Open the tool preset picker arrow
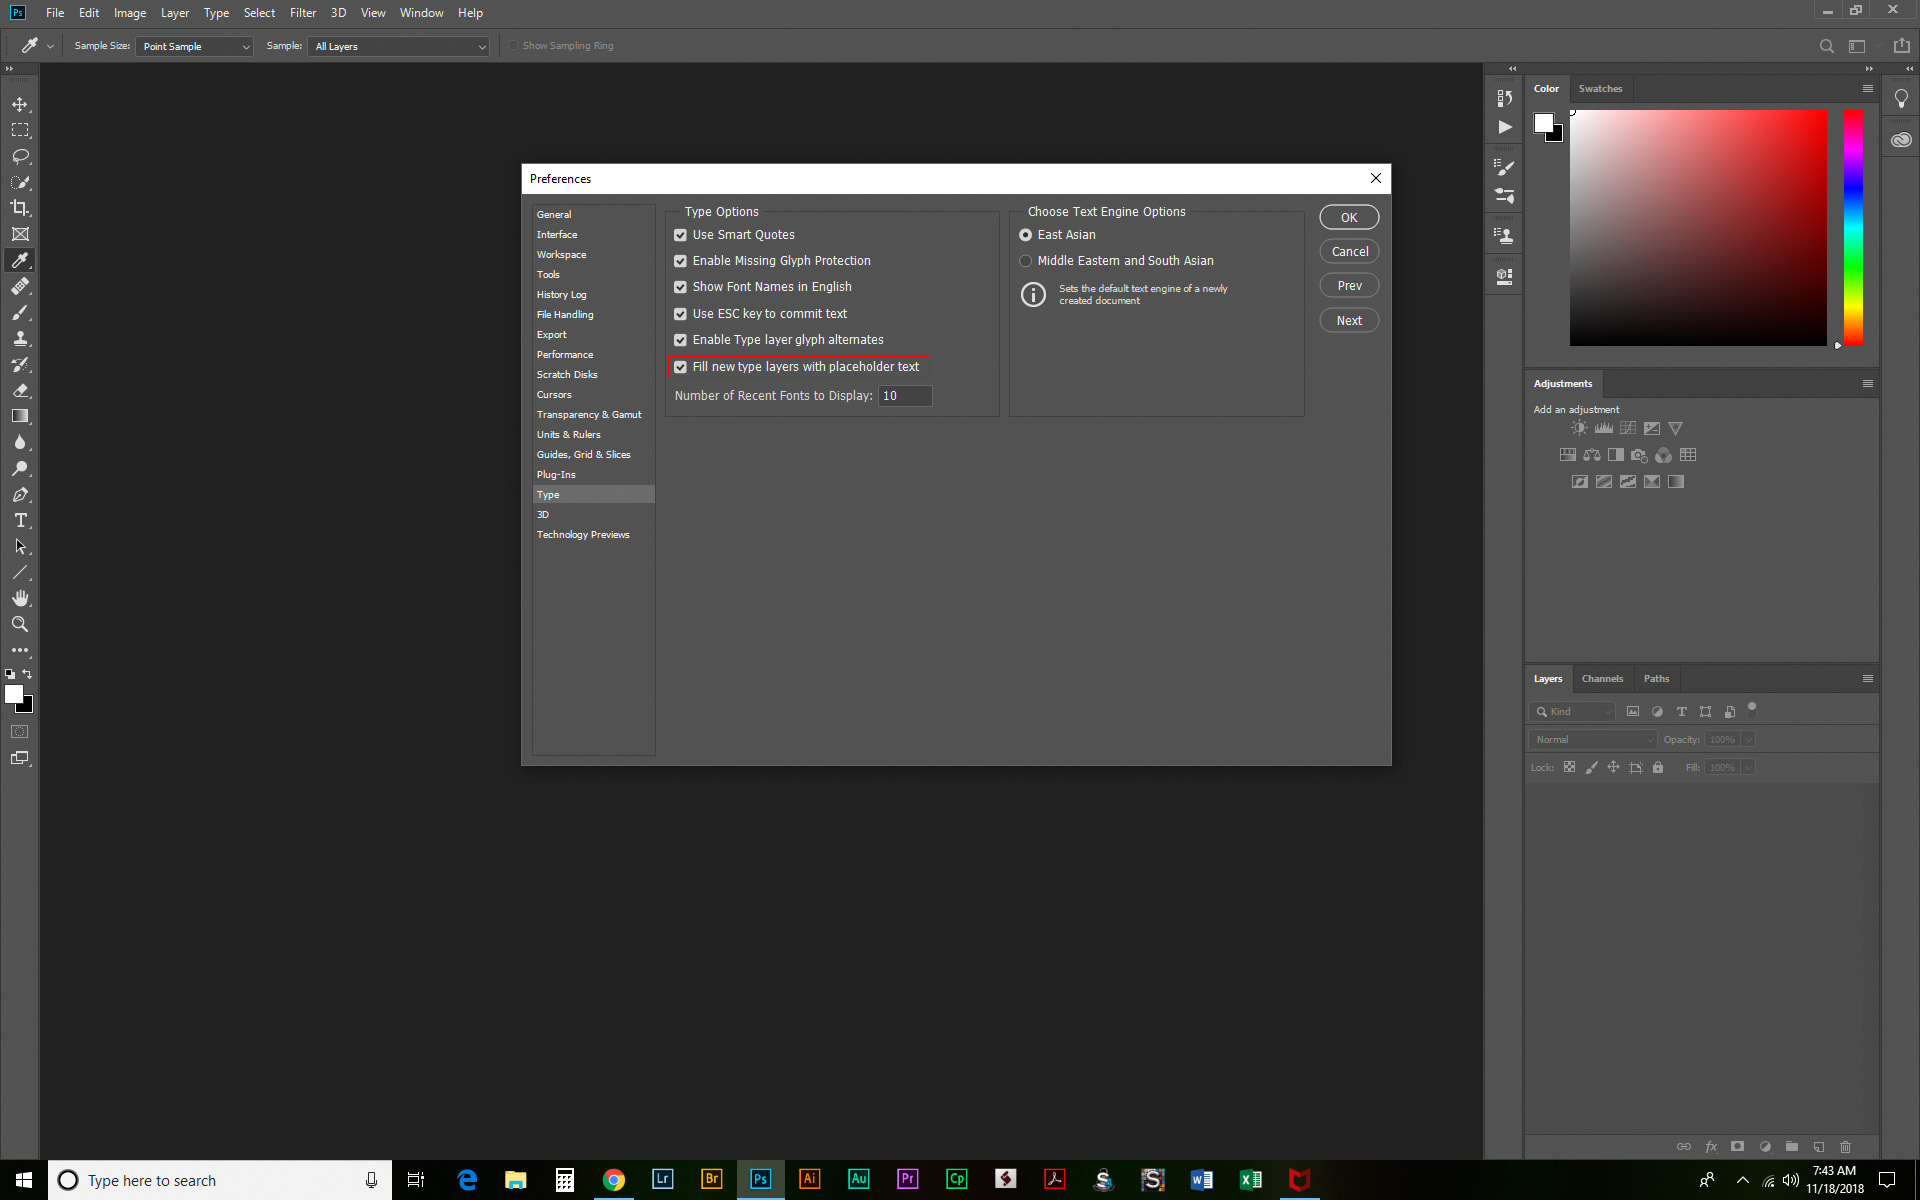 (50, 46)
